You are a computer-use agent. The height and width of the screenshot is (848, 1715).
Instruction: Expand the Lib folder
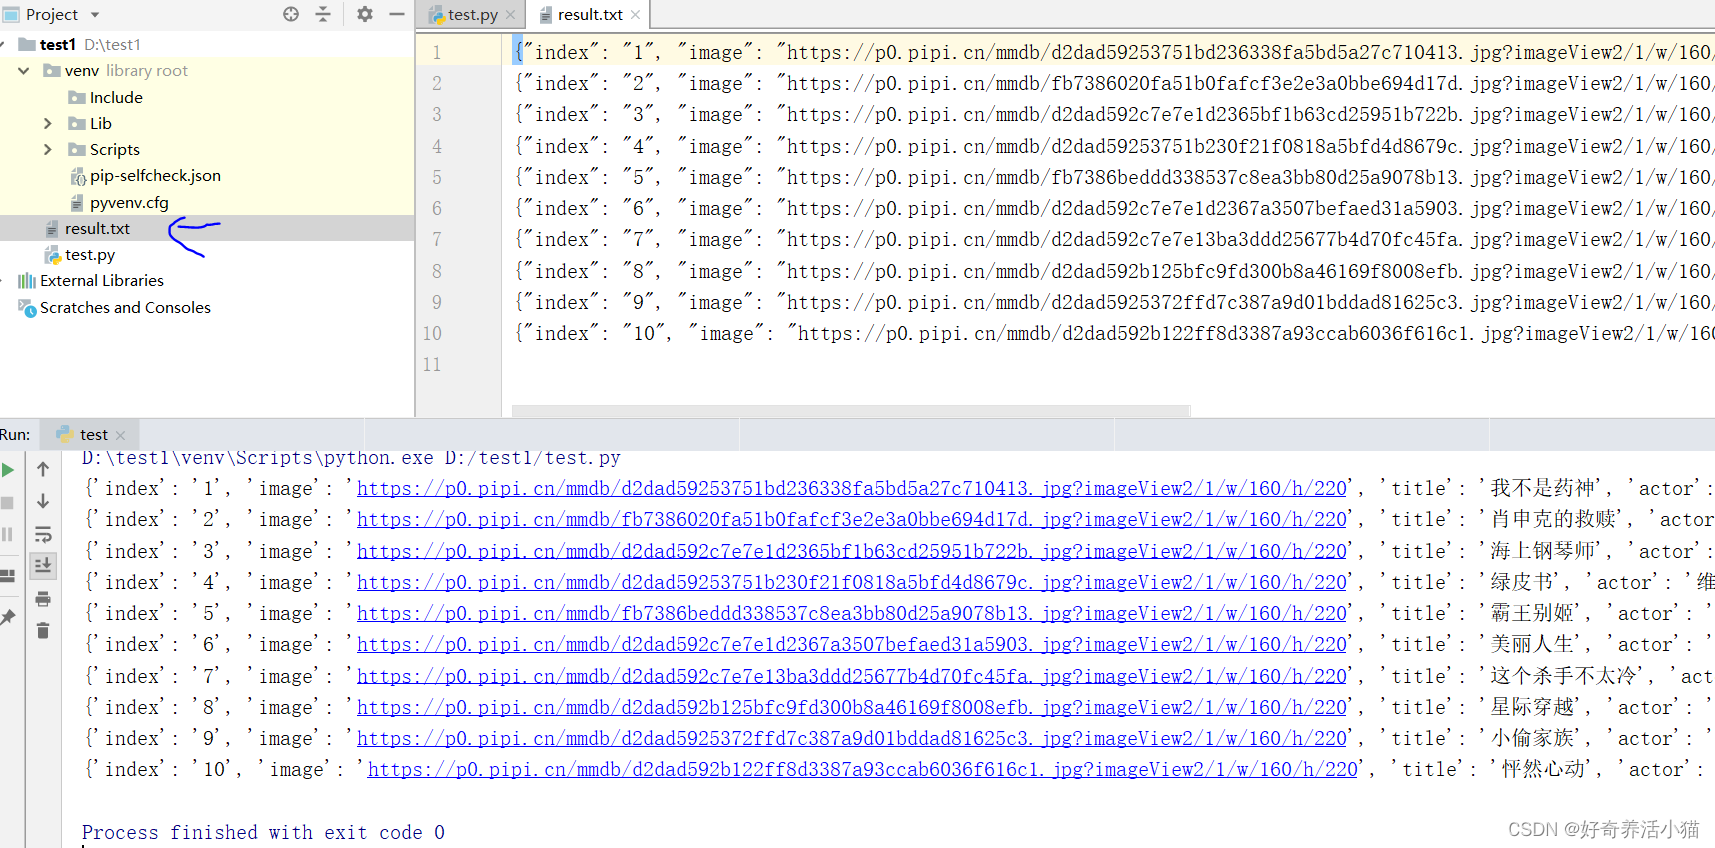[47, 123]
